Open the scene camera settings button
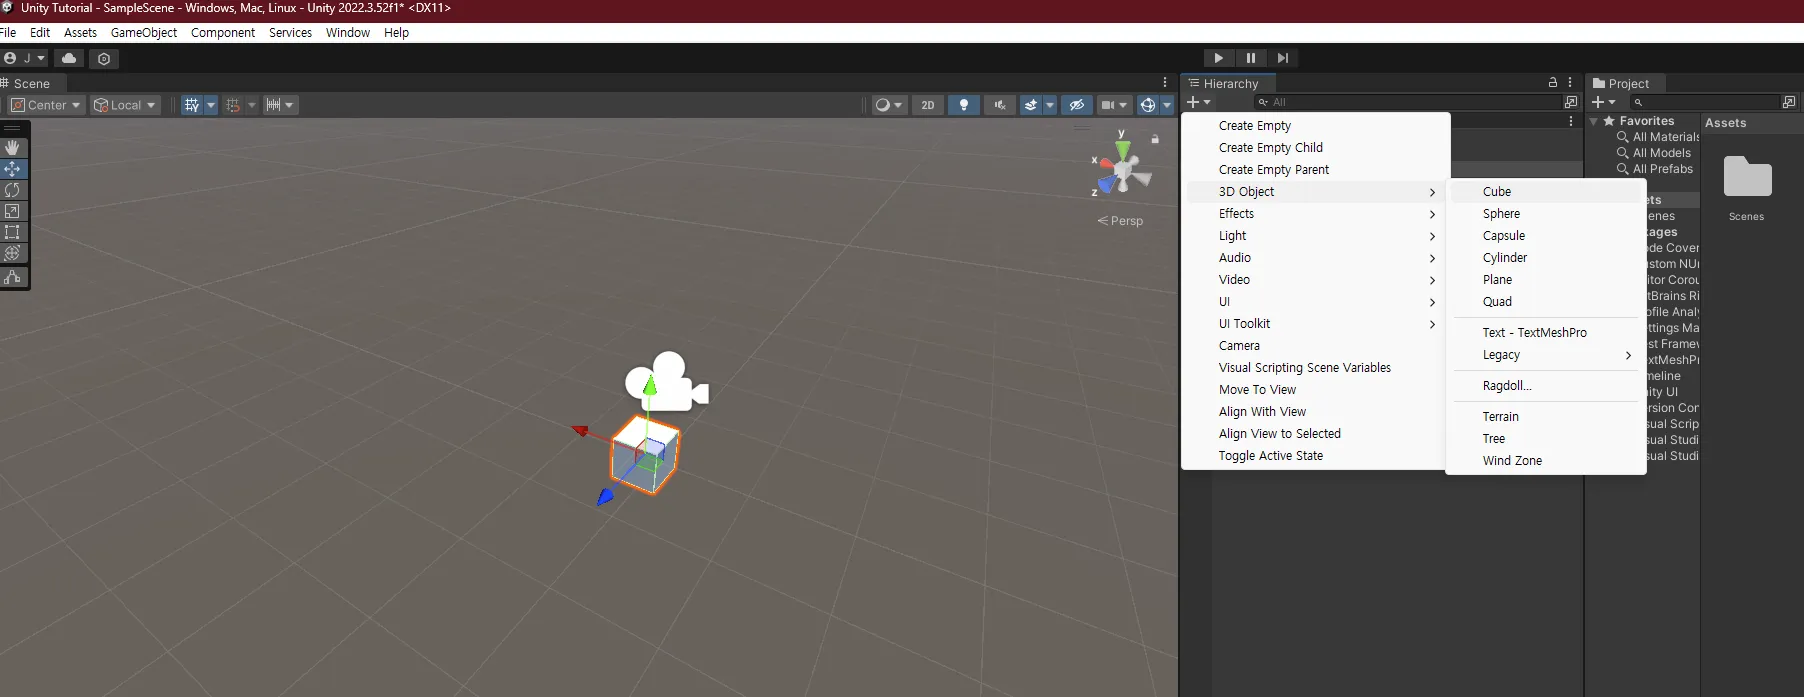The height and width of the screenshot is (697, 1804). coord(1114,105)
